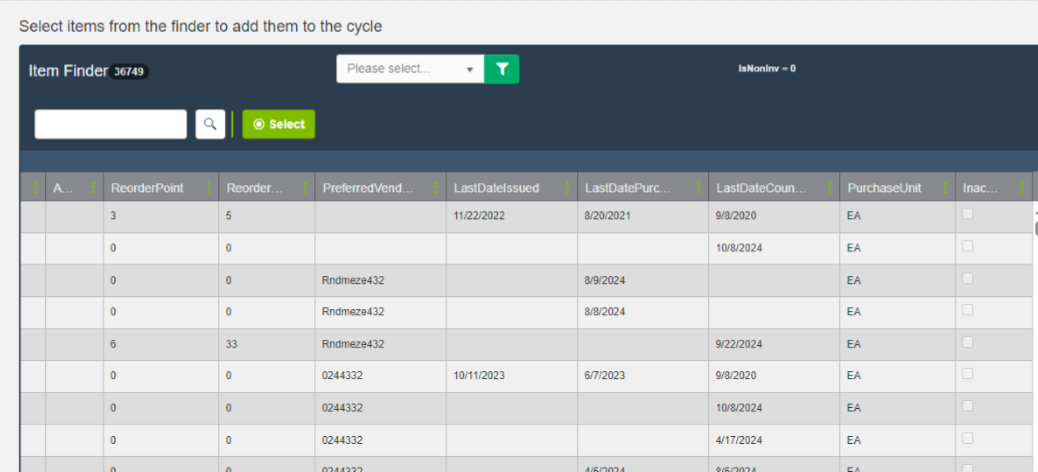Viewport: 1038px width, 472px height.
Task: Select the Rndmeze432 vendor cell dated 8/9/2024
Action: 353,281
